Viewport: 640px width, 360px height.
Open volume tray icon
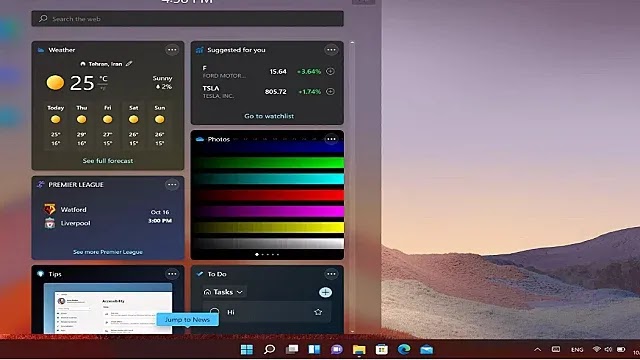[x=608, y=349]
